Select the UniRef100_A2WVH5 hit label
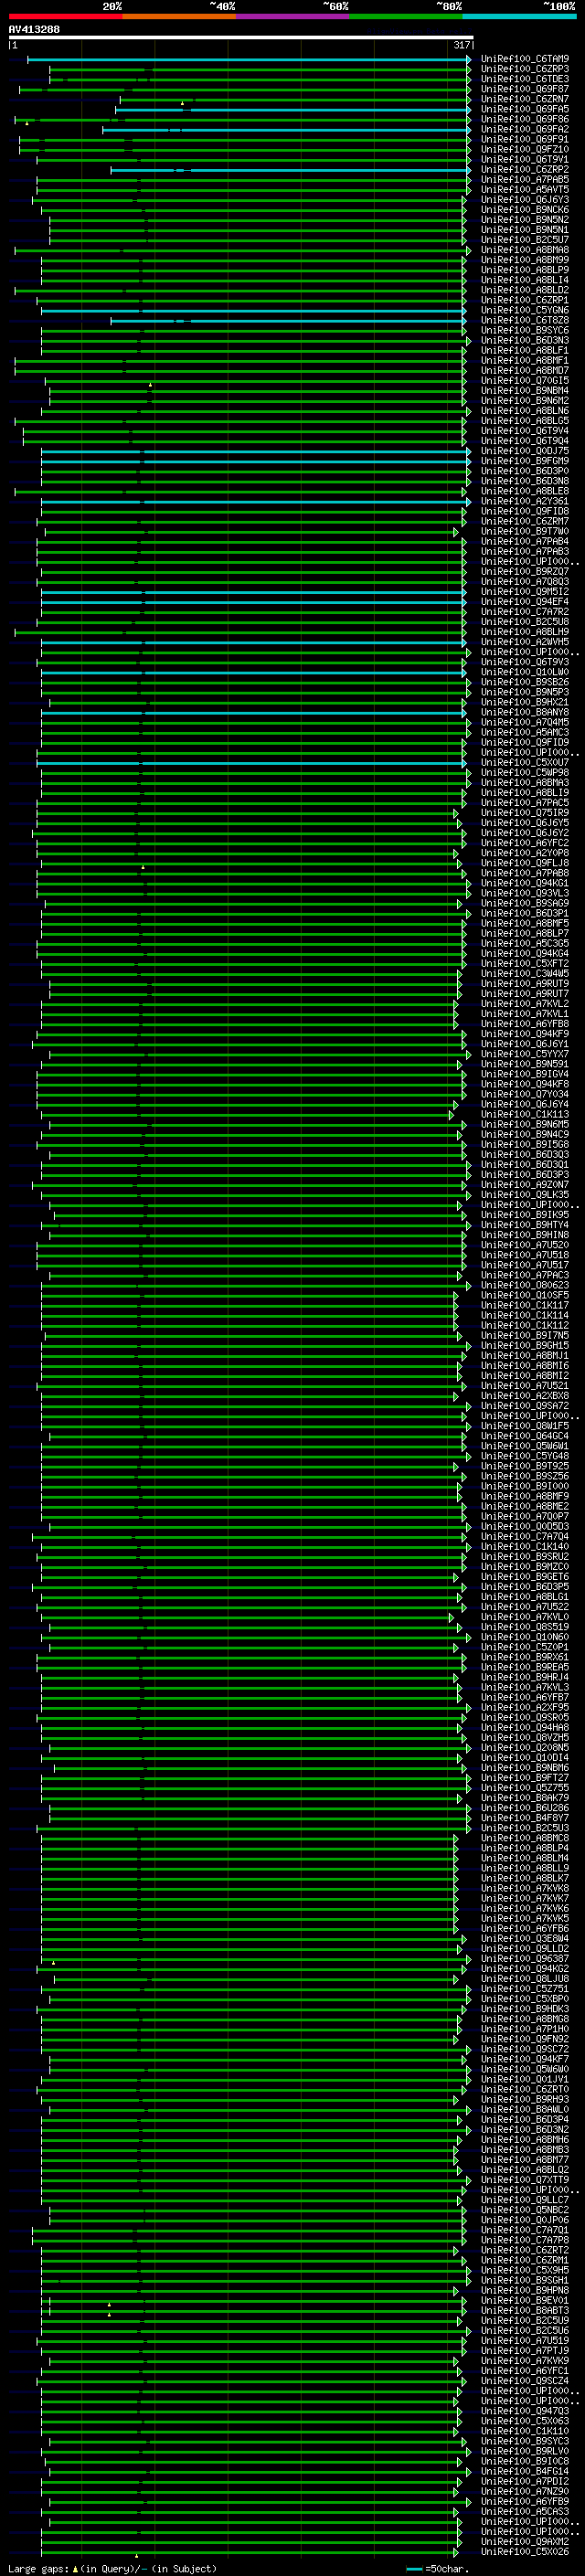 pyautogui.click(x=525, y=642)
